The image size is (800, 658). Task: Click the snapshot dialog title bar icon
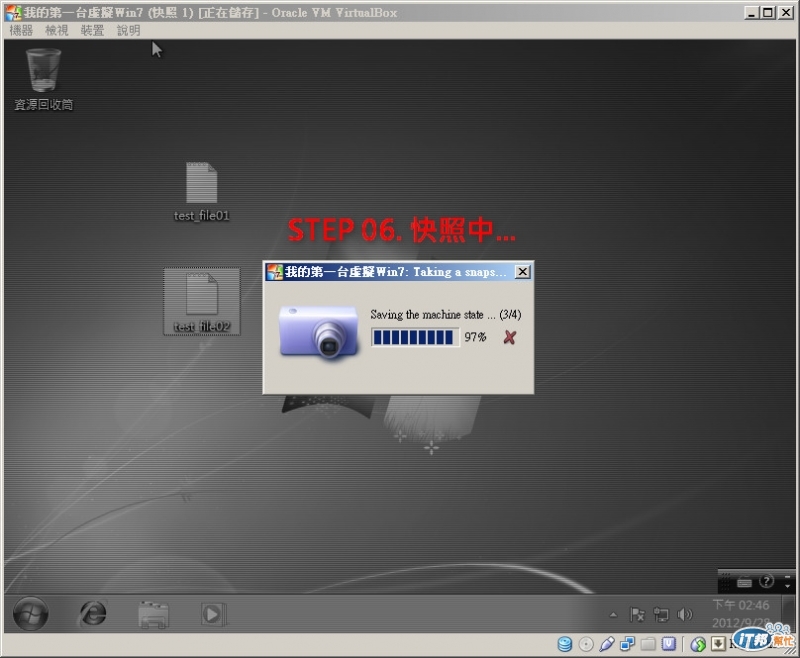(x=274, y=272)
